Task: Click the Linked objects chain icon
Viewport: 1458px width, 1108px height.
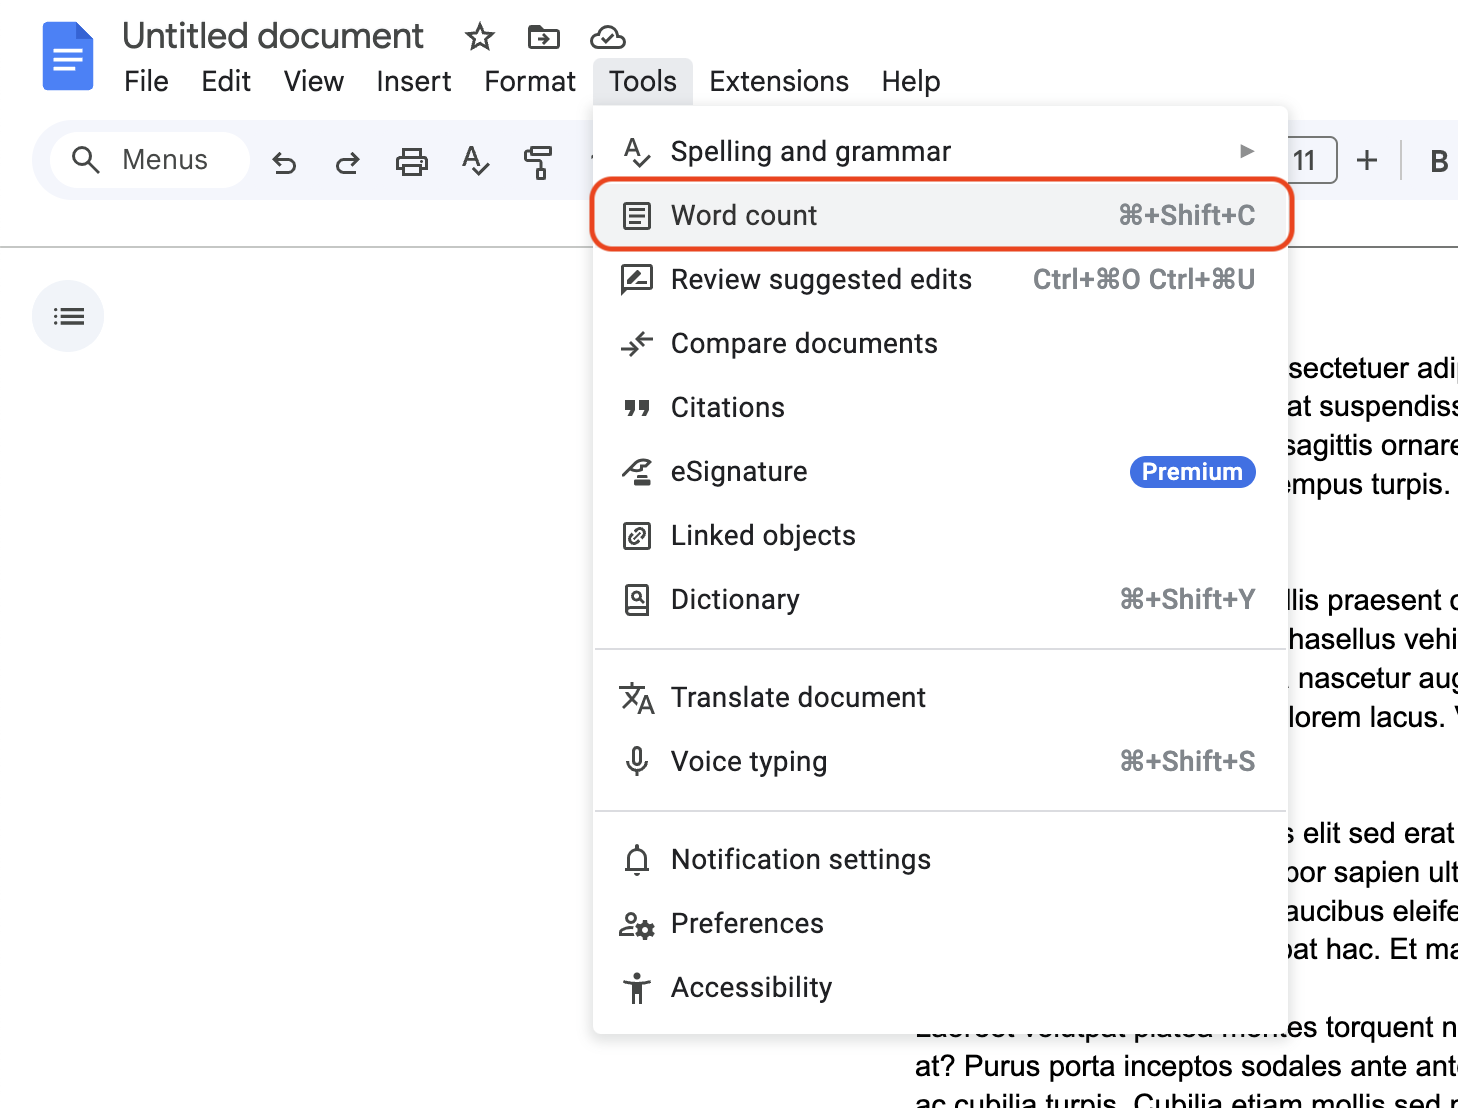Action: pyautogui.click(x=637, y=536)
